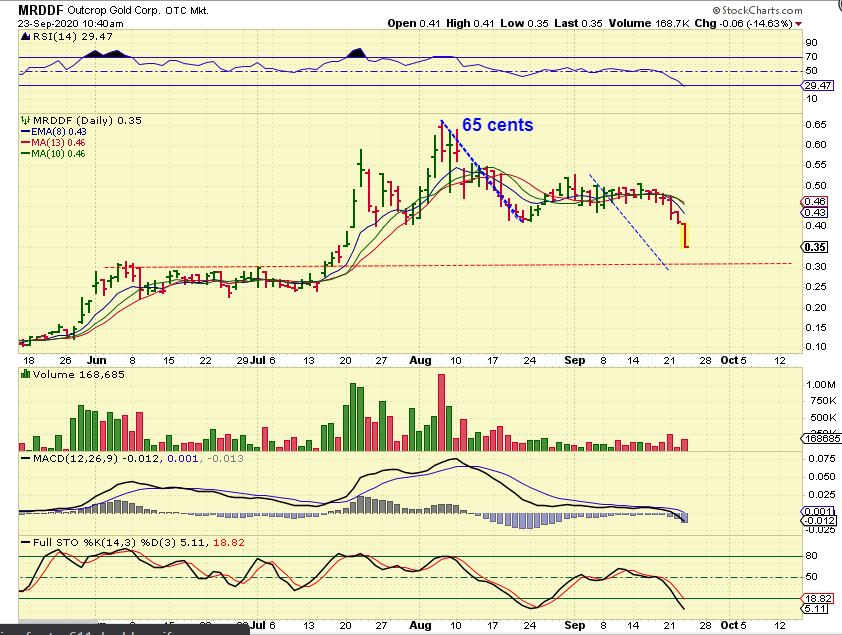
Task: Select the MA(13) 0.46 legend entry
Action: pyautogui.click(x=53, y=143)
